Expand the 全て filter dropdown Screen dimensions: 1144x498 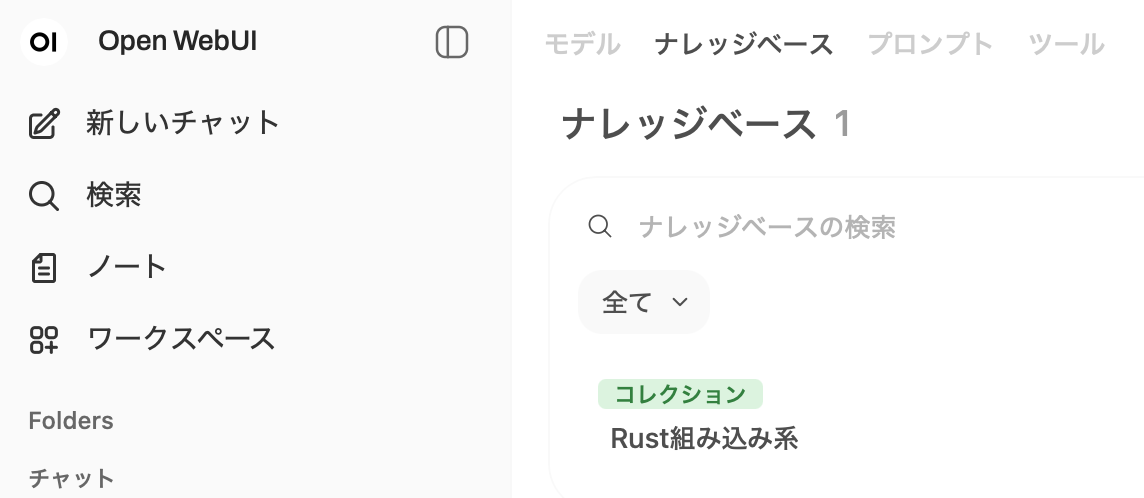tap(644, 302)
